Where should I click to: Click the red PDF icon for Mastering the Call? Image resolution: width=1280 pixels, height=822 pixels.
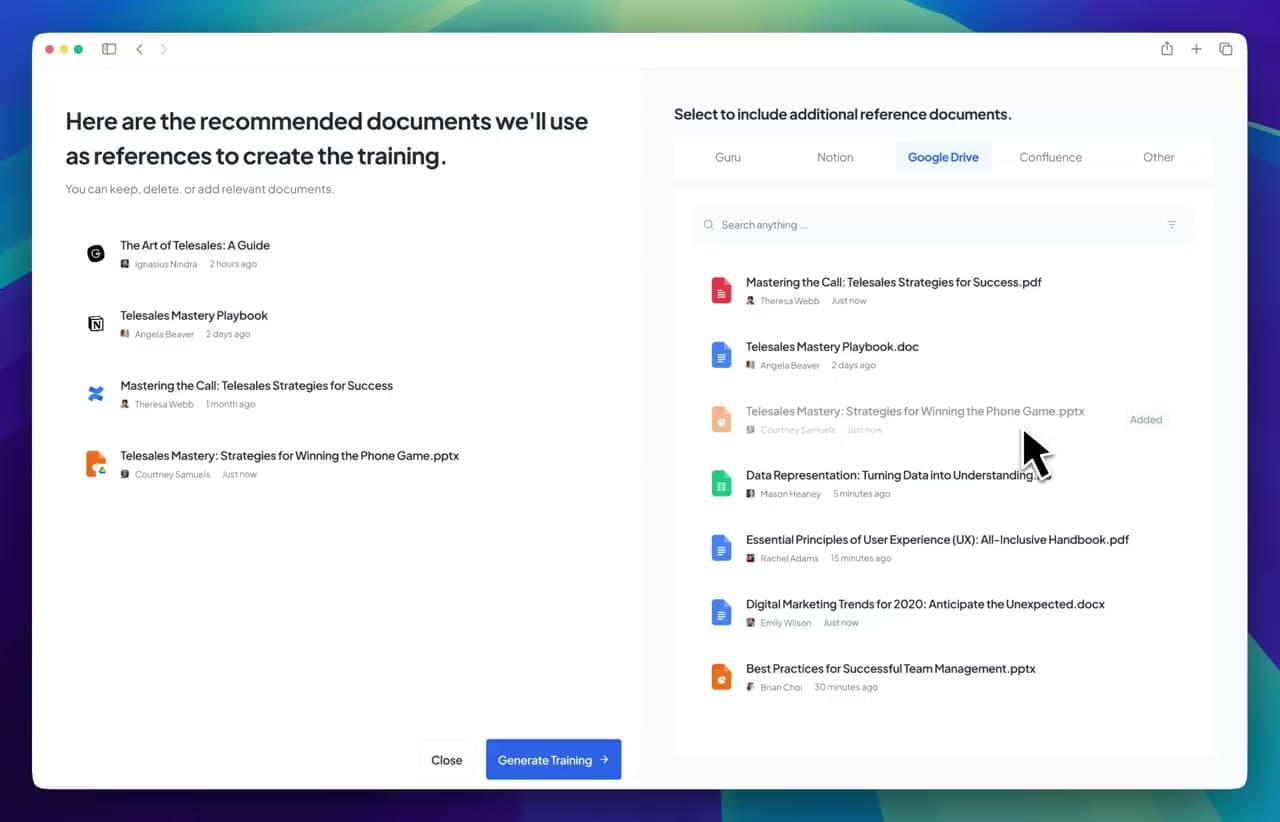pyautogui.click(x=721, y=290)
